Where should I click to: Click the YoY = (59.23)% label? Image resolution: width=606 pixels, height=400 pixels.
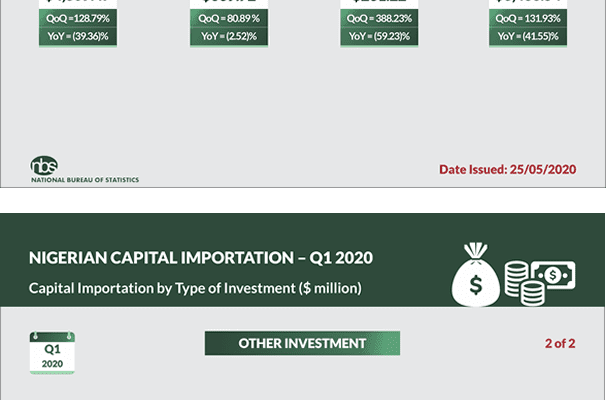coord(379,37)
